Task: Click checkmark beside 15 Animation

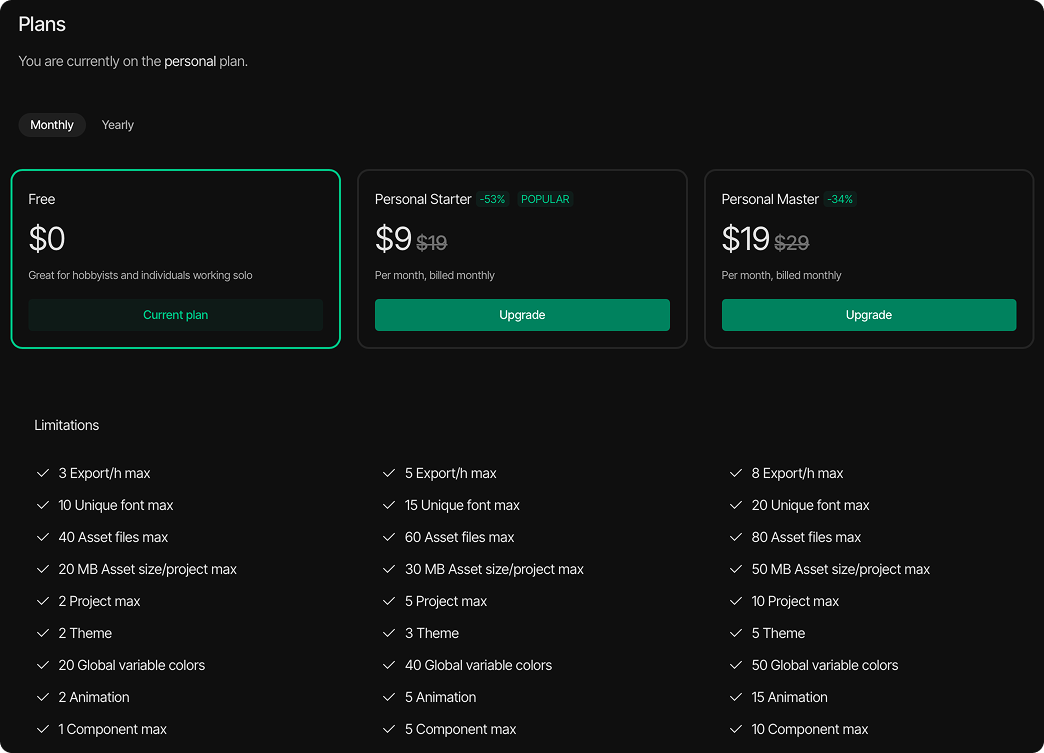Action: pos(737,697)
